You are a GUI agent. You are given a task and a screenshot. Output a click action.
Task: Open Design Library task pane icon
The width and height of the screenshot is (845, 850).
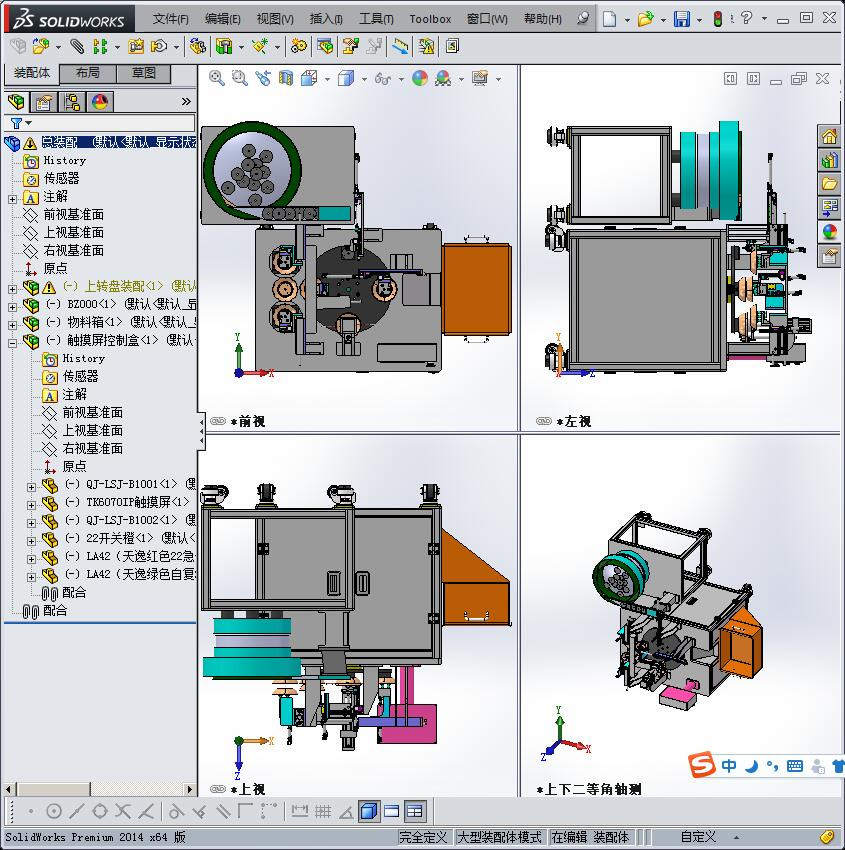[829, 160]
